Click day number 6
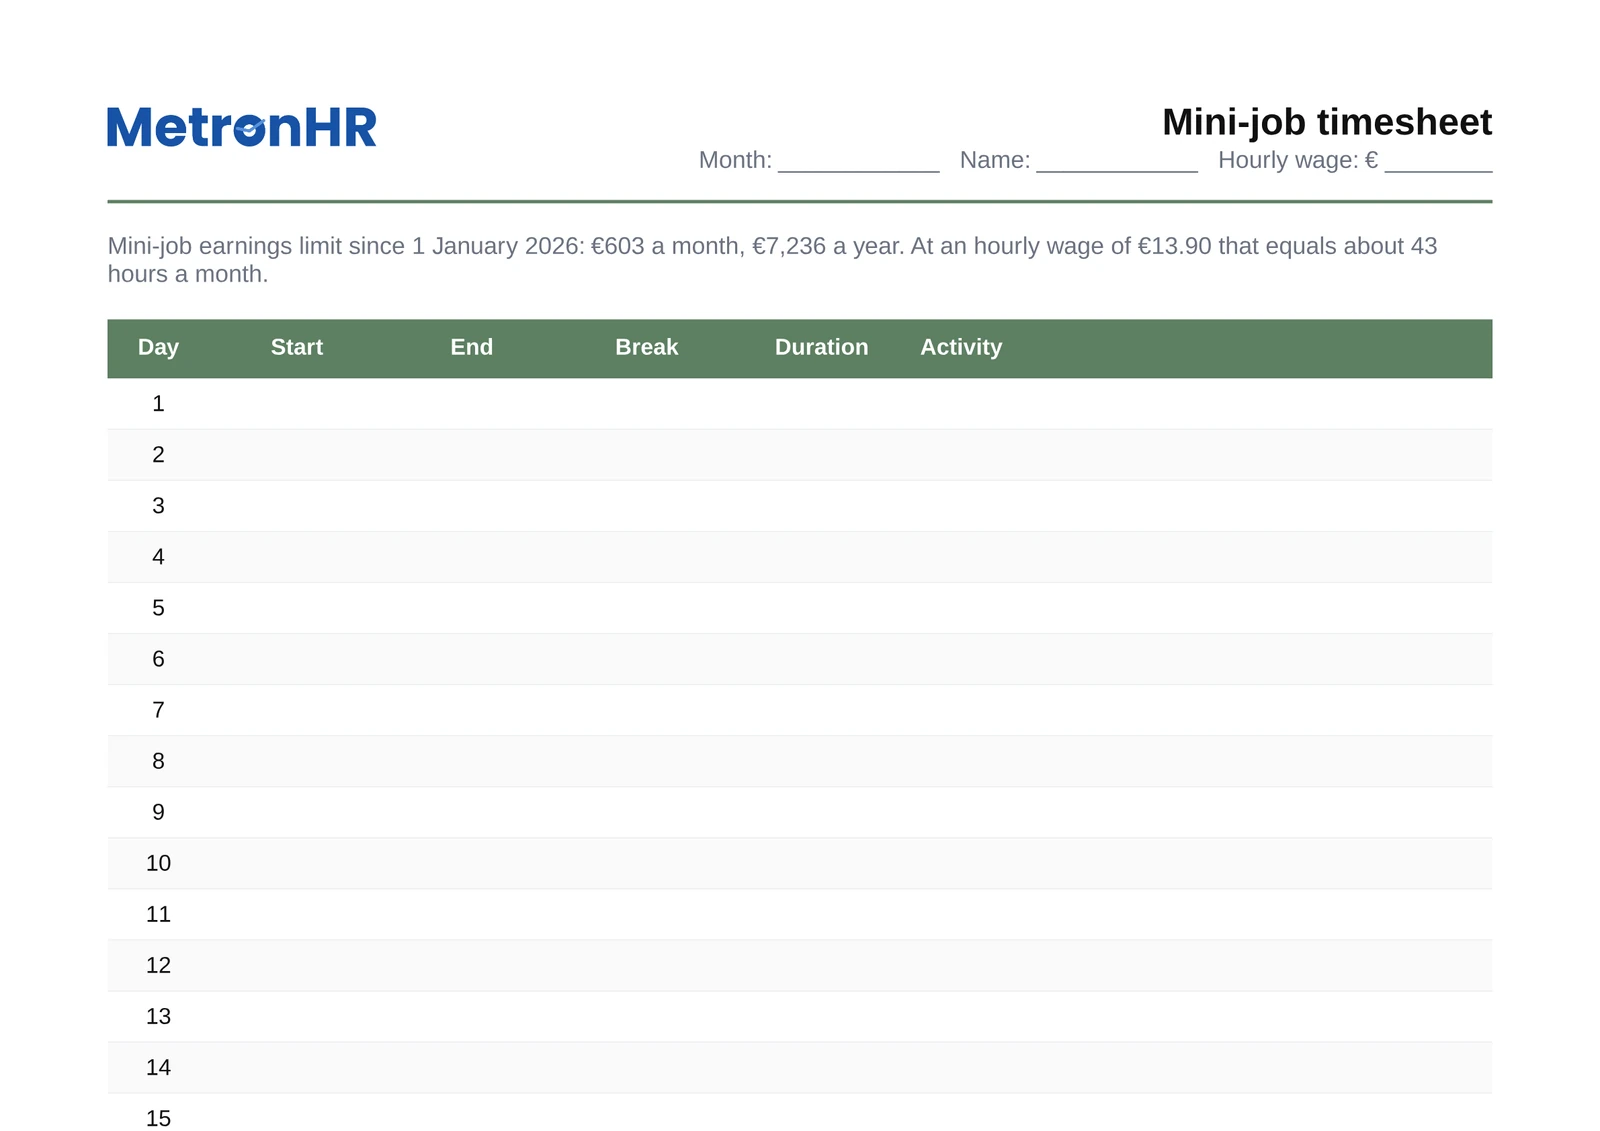Screen dimensions: 1600x1131 pos(158,659)
